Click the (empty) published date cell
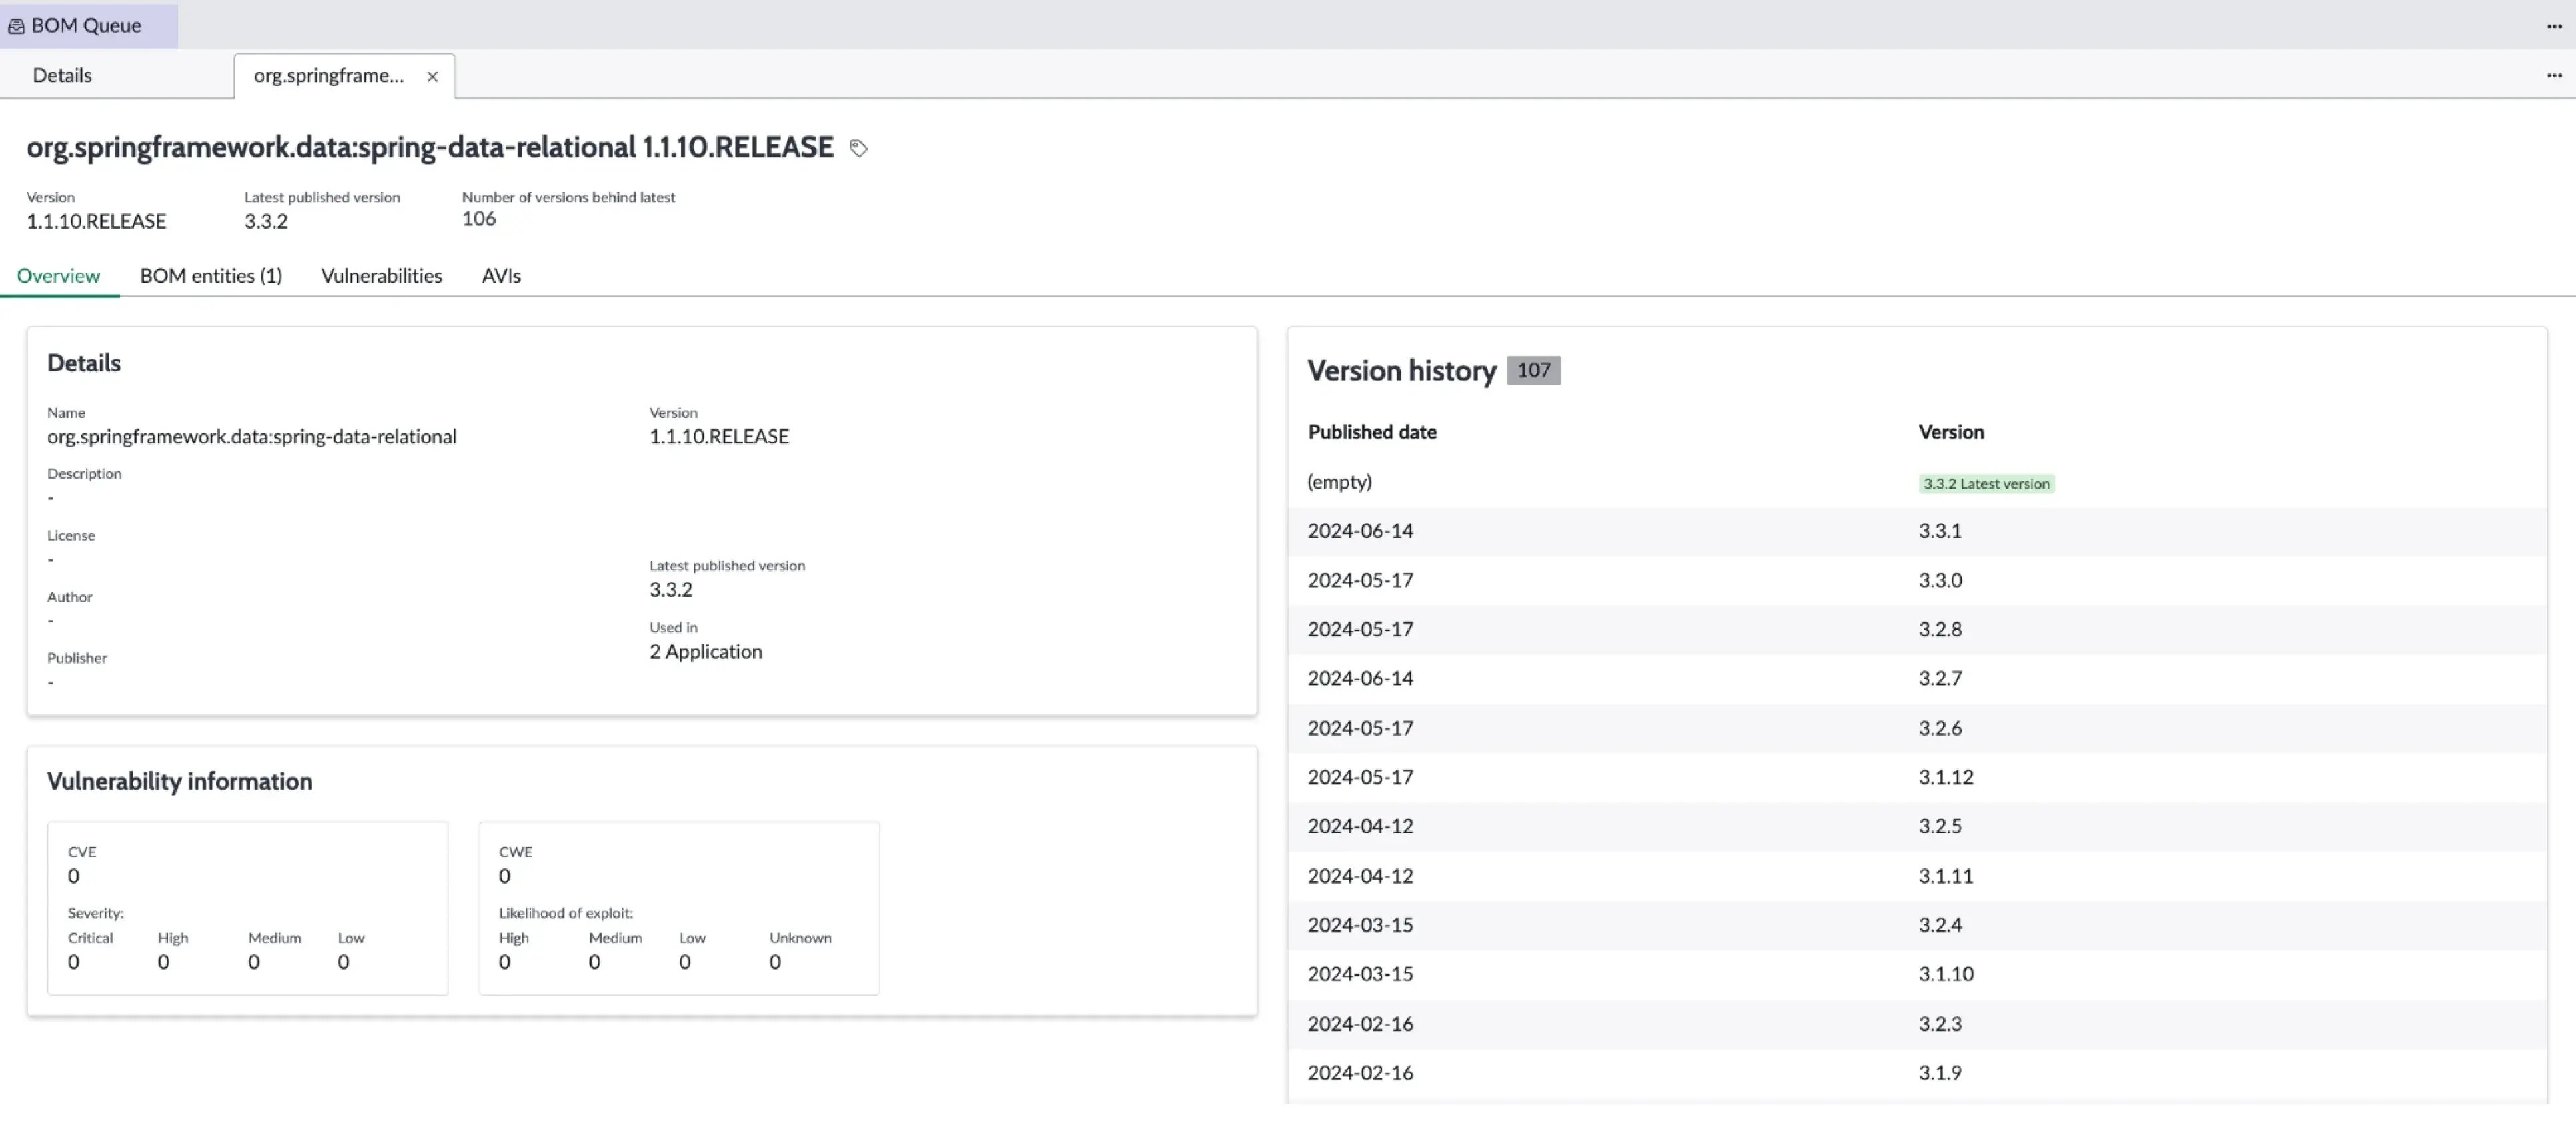 1339,482
